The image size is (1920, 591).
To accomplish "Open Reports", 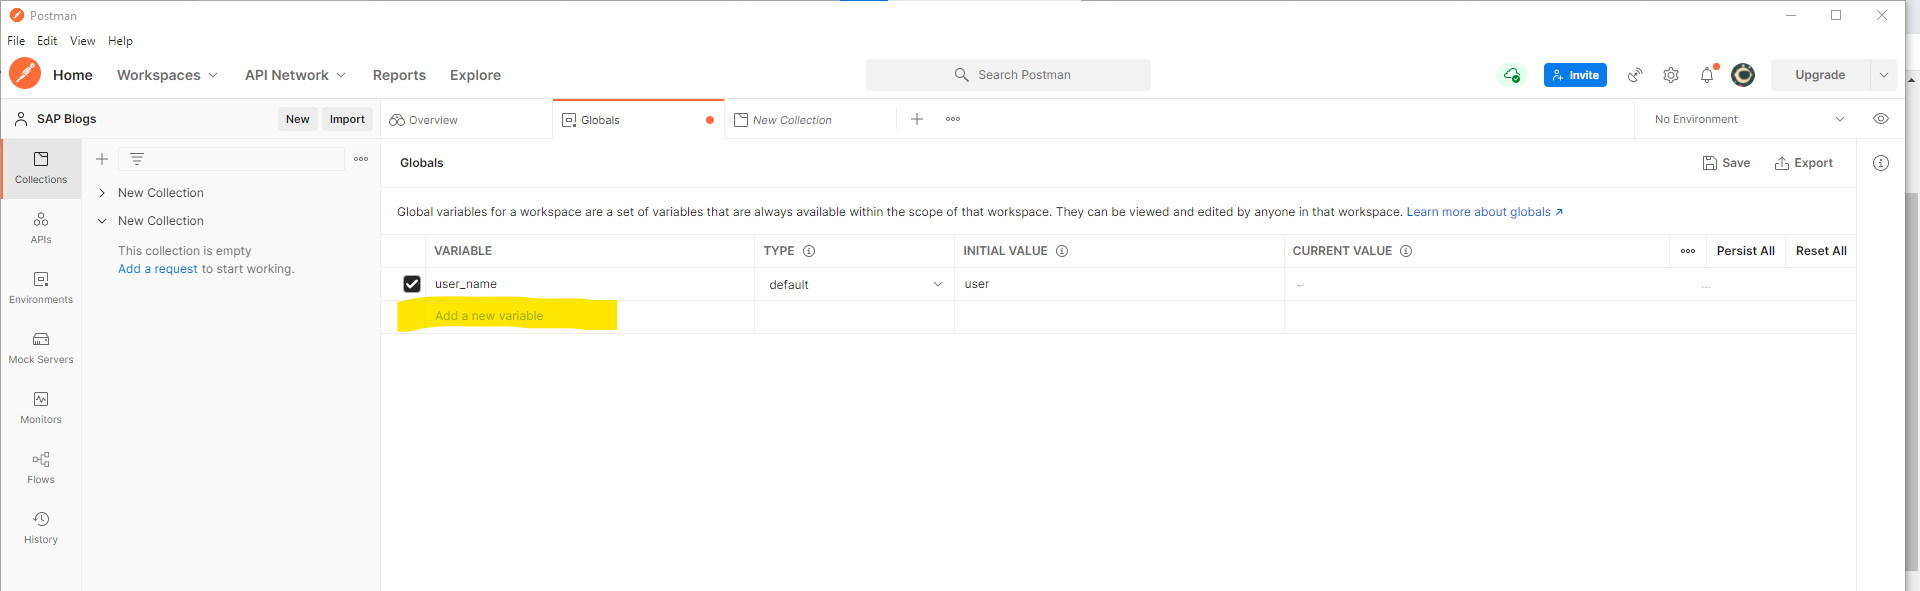I will click(x=399, y=75).
